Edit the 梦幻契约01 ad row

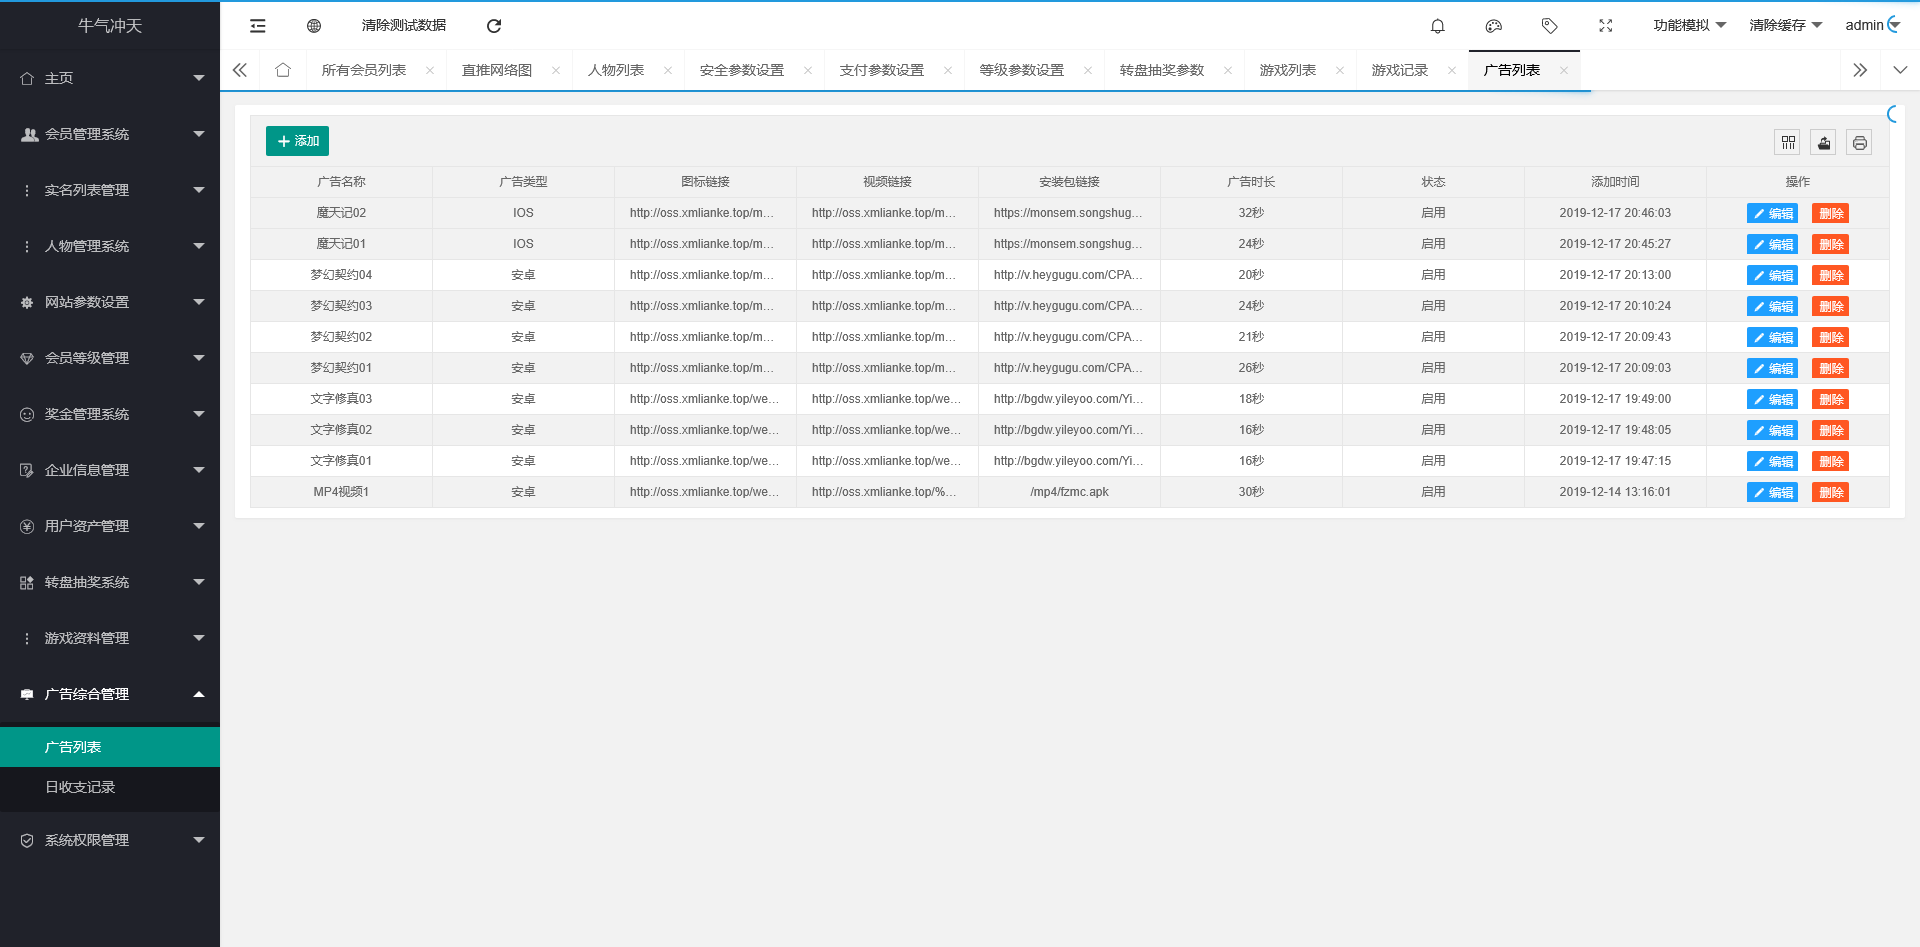coord(1772,368)
